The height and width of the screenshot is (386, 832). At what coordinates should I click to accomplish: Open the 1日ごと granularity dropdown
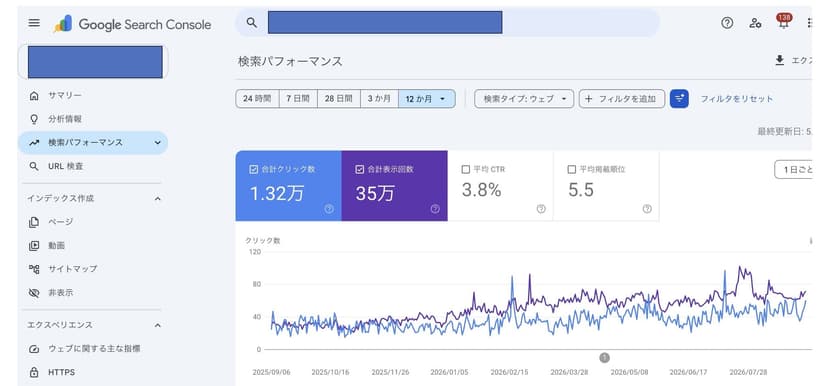(793, 169)
